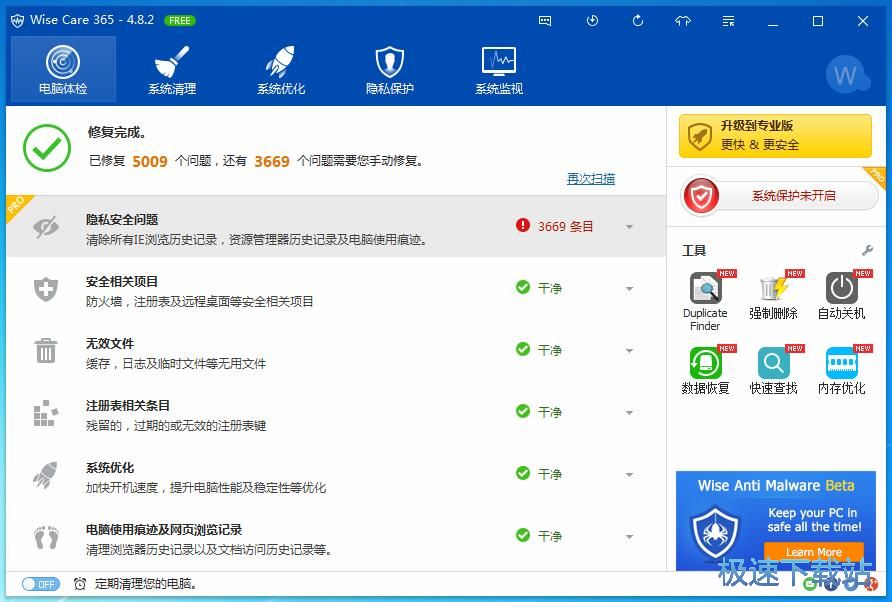Image resolution: width=892 pixels, height=602 pixels.
Task: Select the 无效文件 row title
Action: coord(110,344)
